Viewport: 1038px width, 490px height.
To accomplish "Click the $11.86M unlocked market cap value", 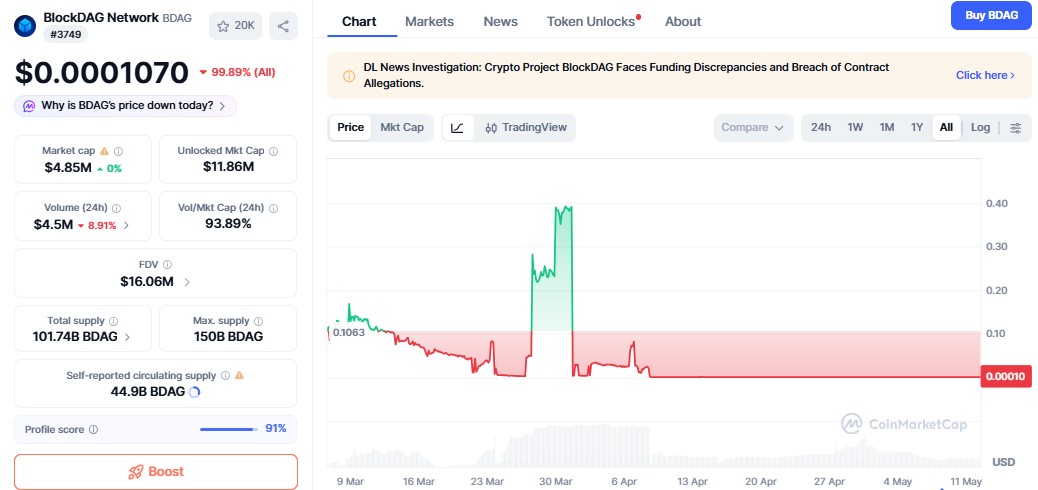I will point(228,166).
